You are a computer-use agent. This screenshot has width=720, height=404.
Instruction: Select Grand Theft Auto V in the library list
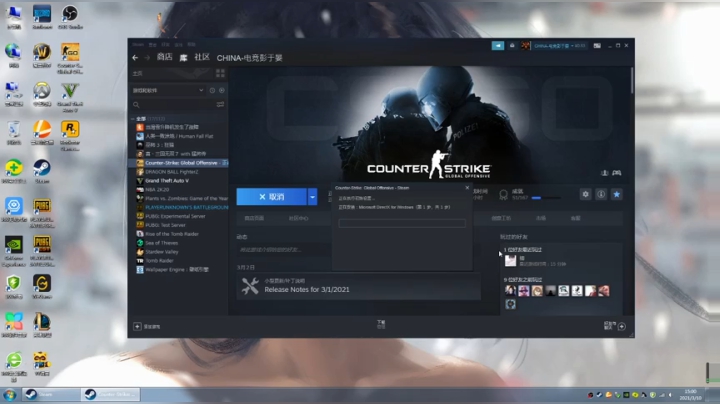(x=167, y=180)
